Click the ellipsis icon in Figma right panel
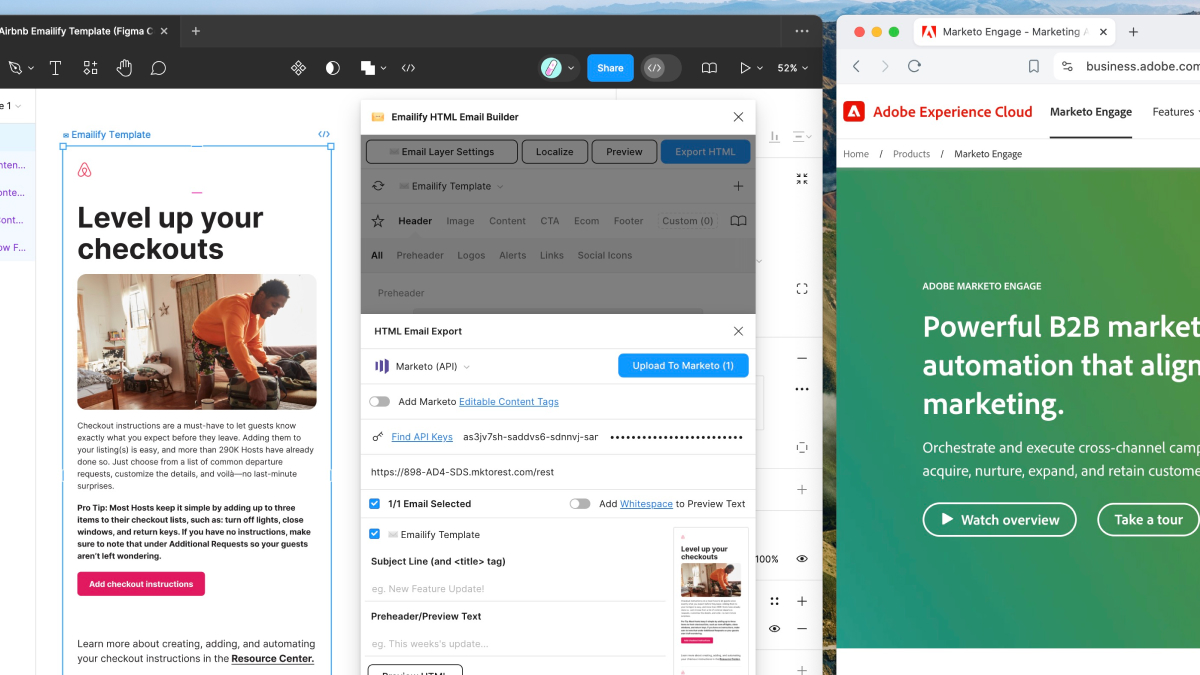 (802, 389)
